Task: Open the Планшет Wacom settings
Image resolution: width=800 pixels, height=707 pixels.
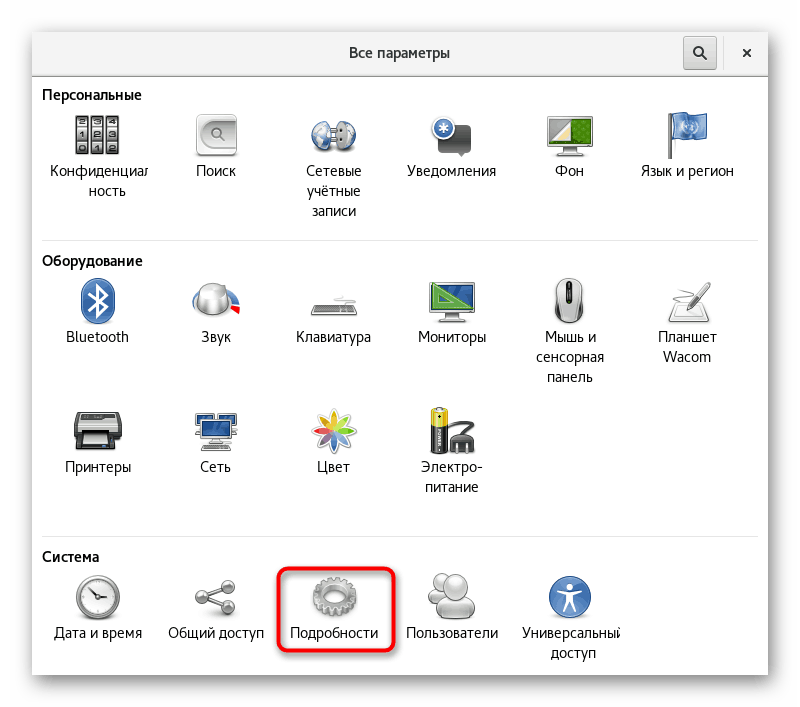Action: pos(687,301)
